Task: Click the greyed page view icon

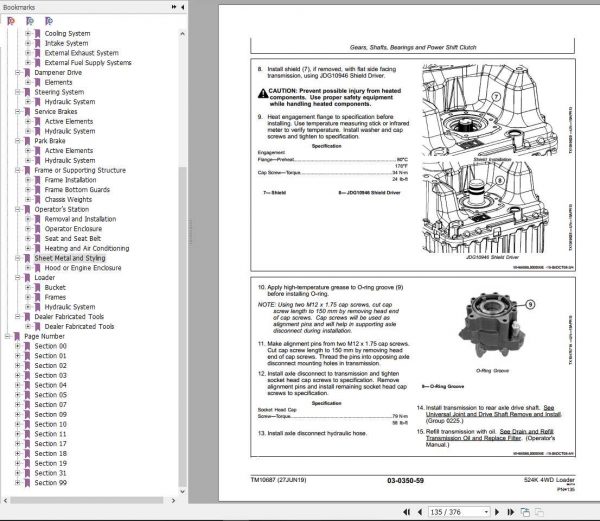Action: (x=539, y=512)
